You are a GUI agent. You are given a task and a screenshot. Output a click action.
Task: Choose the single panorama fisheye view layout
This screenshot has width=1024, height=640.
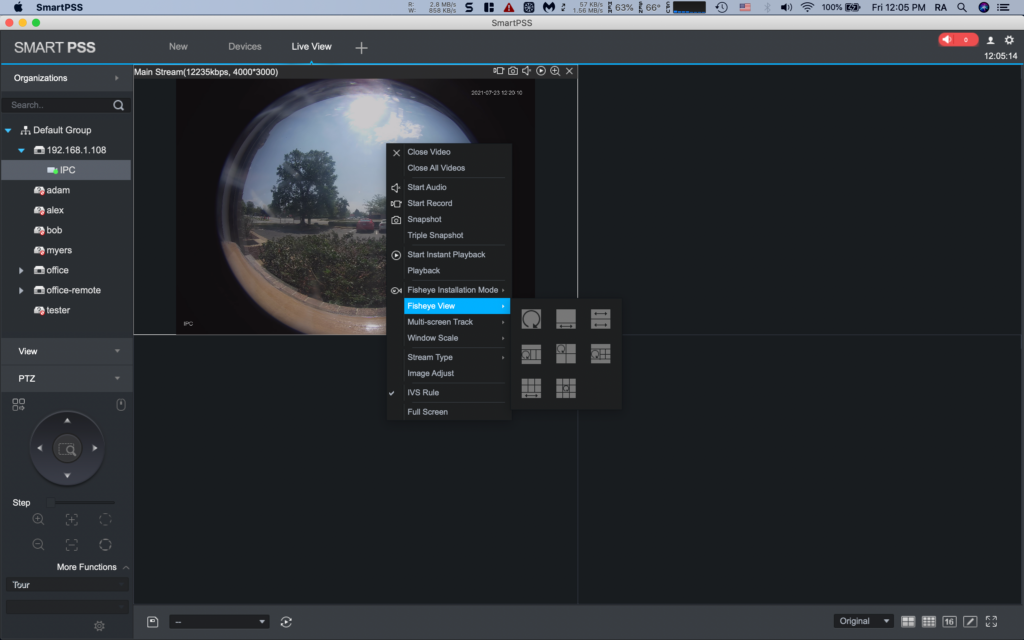[566, 319]
